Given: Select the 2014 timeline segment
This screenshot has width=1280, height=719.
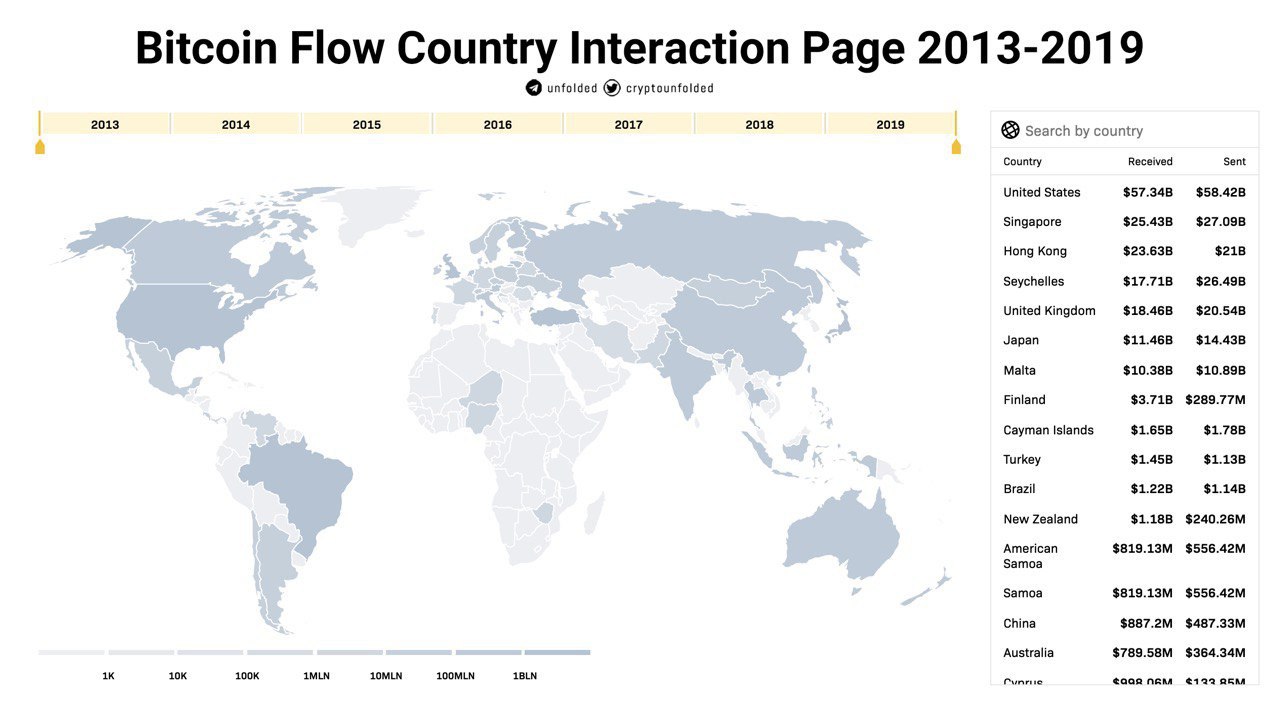Looking at the screenshot, I should click(236, 124).
